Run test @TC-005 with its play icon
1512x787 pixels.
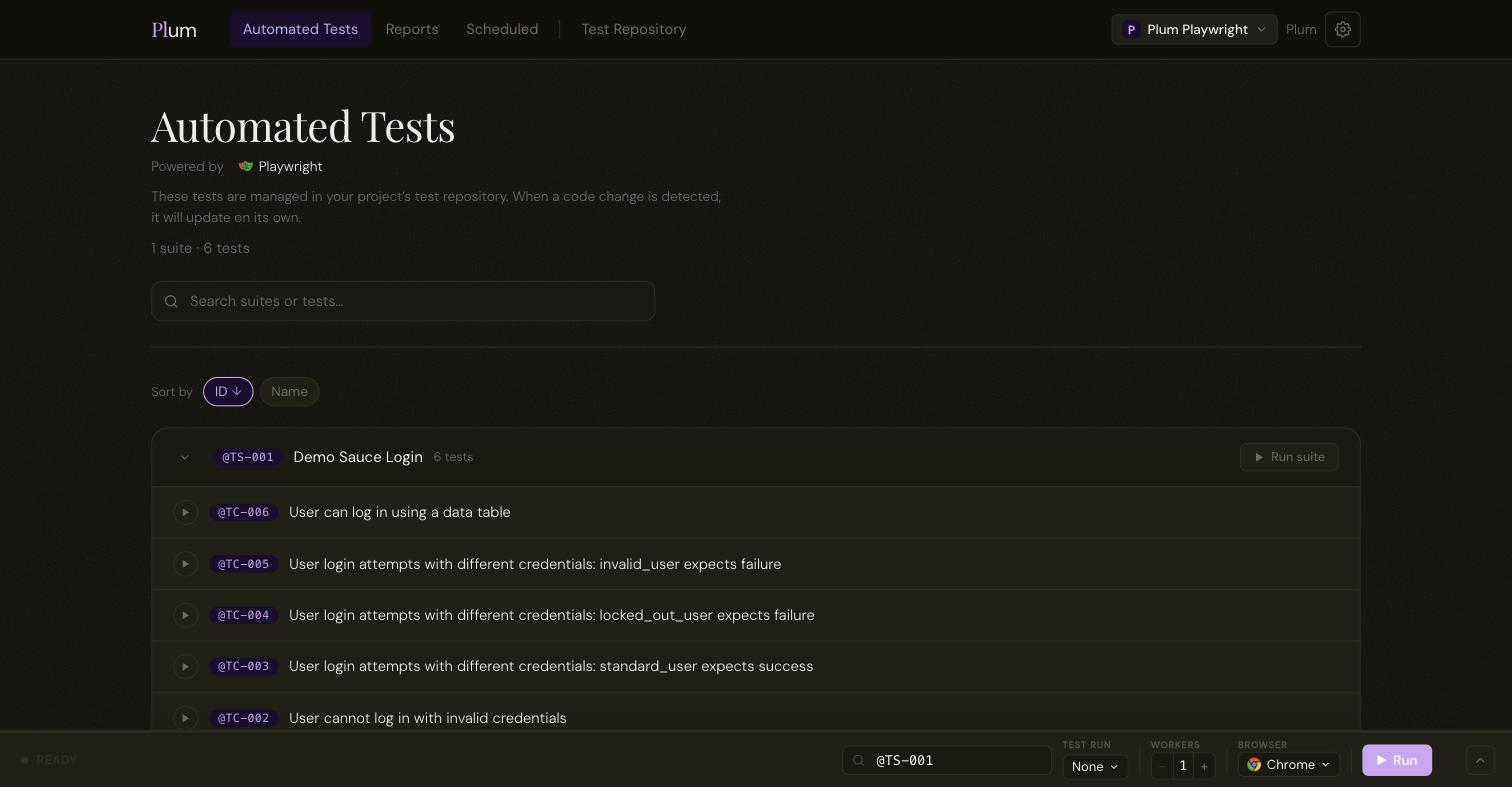point(185,564)
